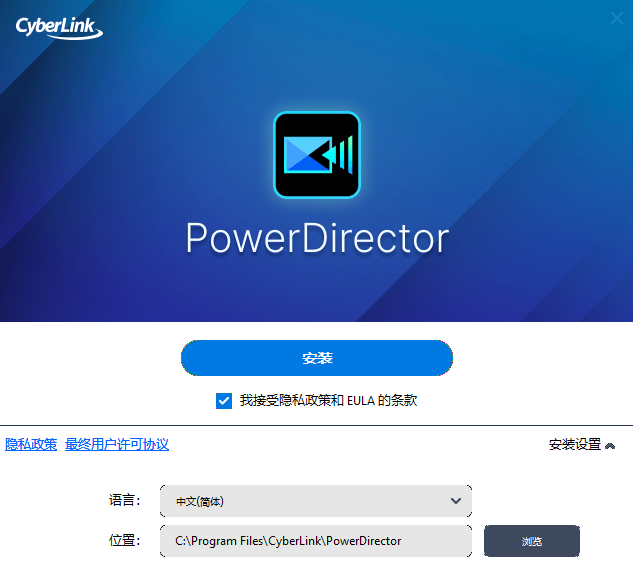
Task: Click the 位置 label
Action: pos(122,541)
